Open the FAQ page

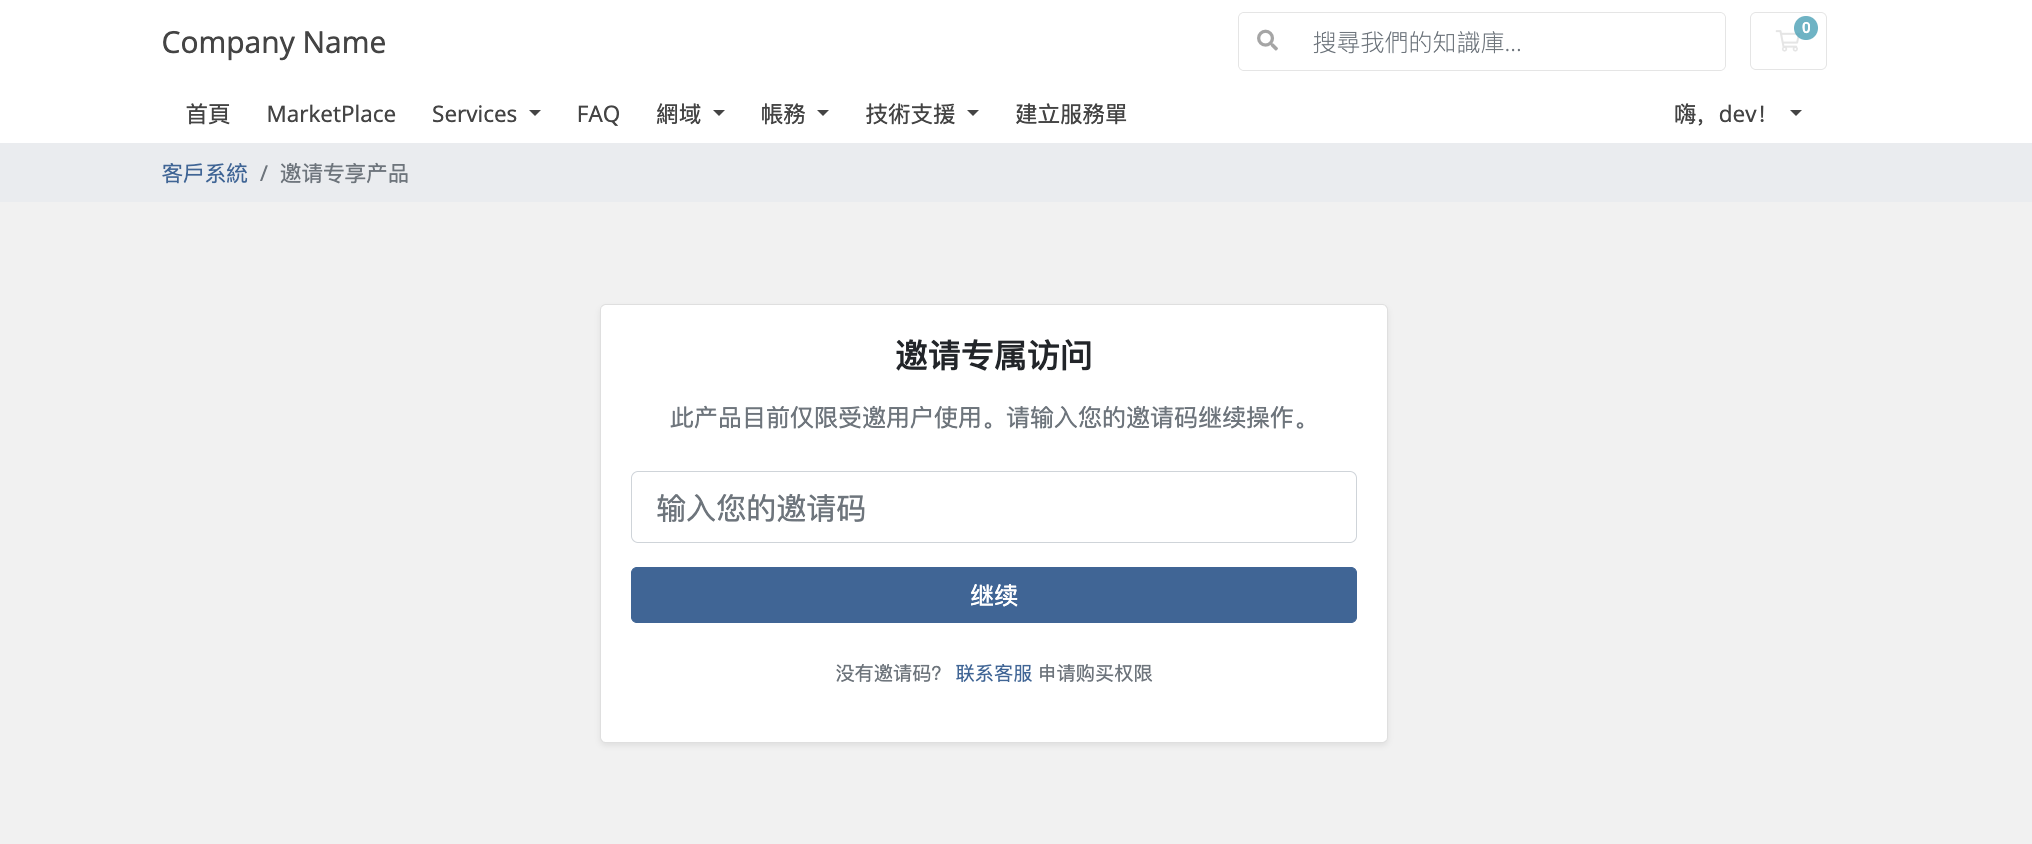(x=598, y=114)
